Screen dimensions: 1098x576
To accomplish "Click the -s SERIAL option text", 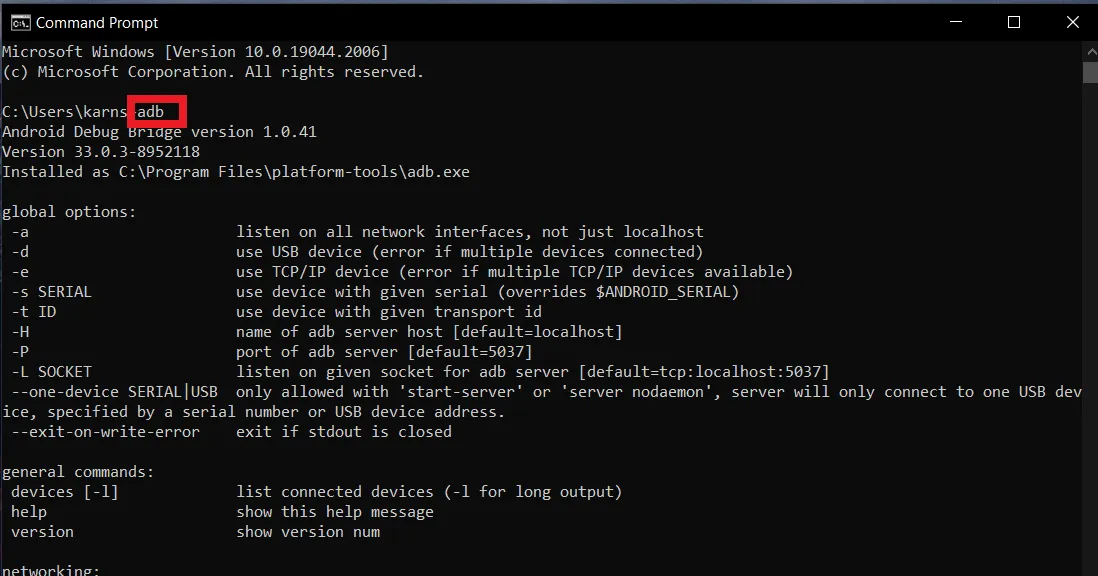I will (x=52, y=292).
